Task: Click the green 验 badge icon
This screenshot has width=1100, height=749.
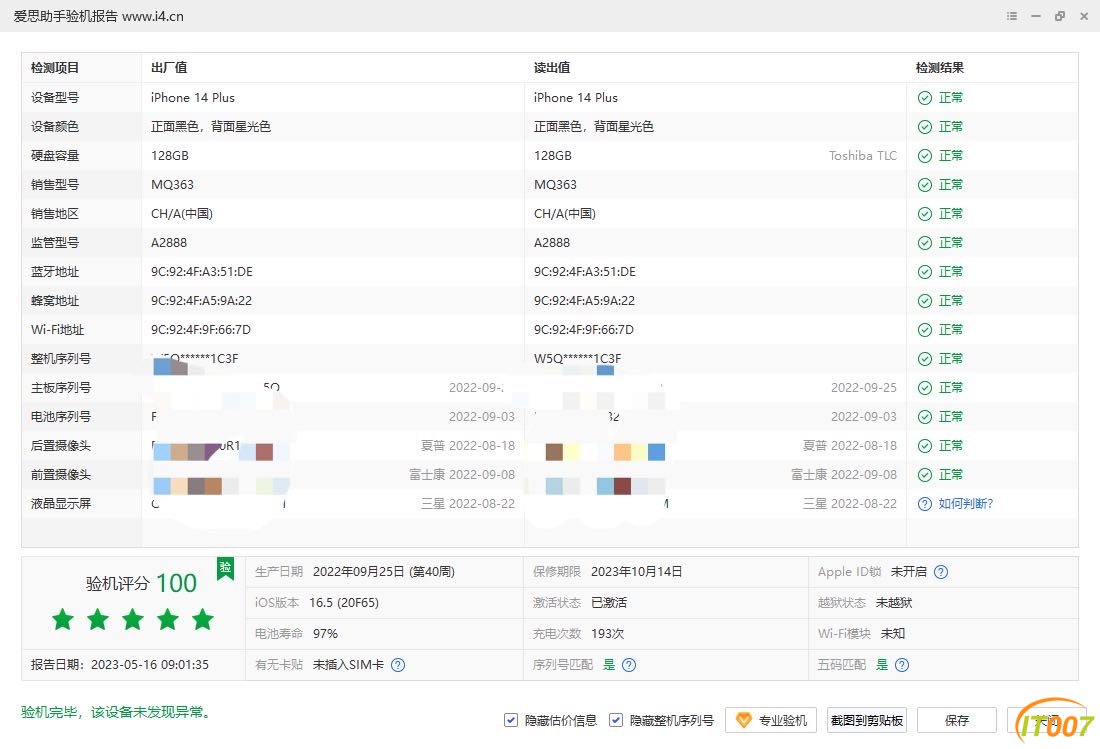Action: [x=225, y=568]
